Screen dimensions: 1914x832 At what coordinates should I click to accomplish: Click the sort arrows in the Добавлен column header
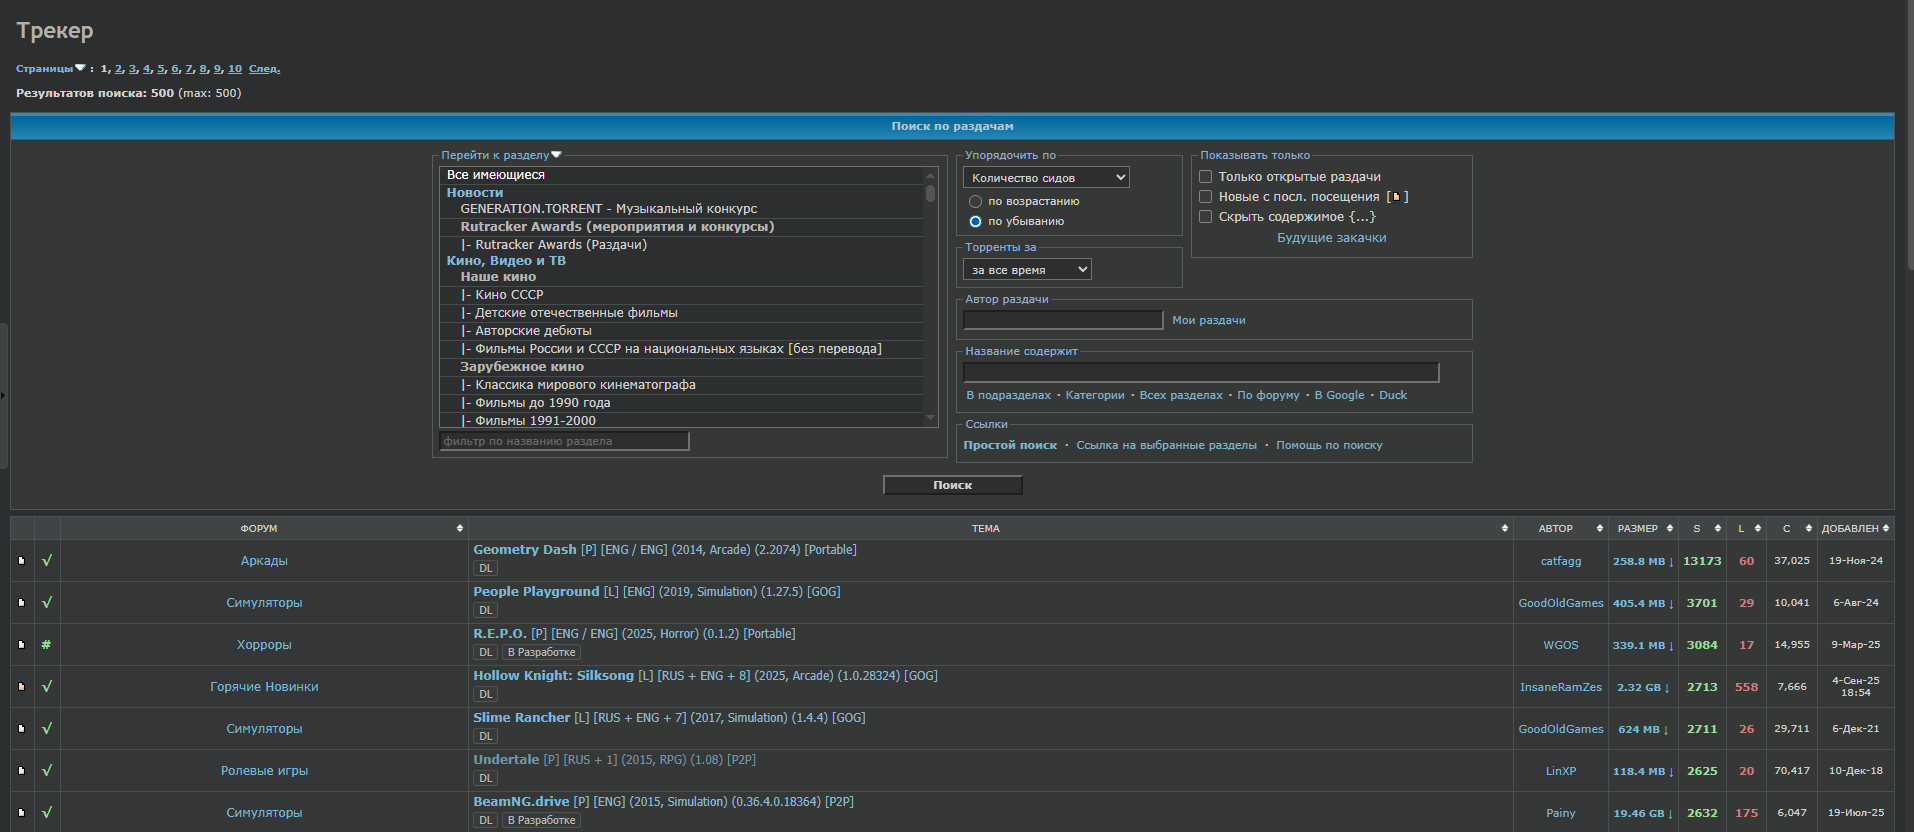click(x=1885, y=528)
